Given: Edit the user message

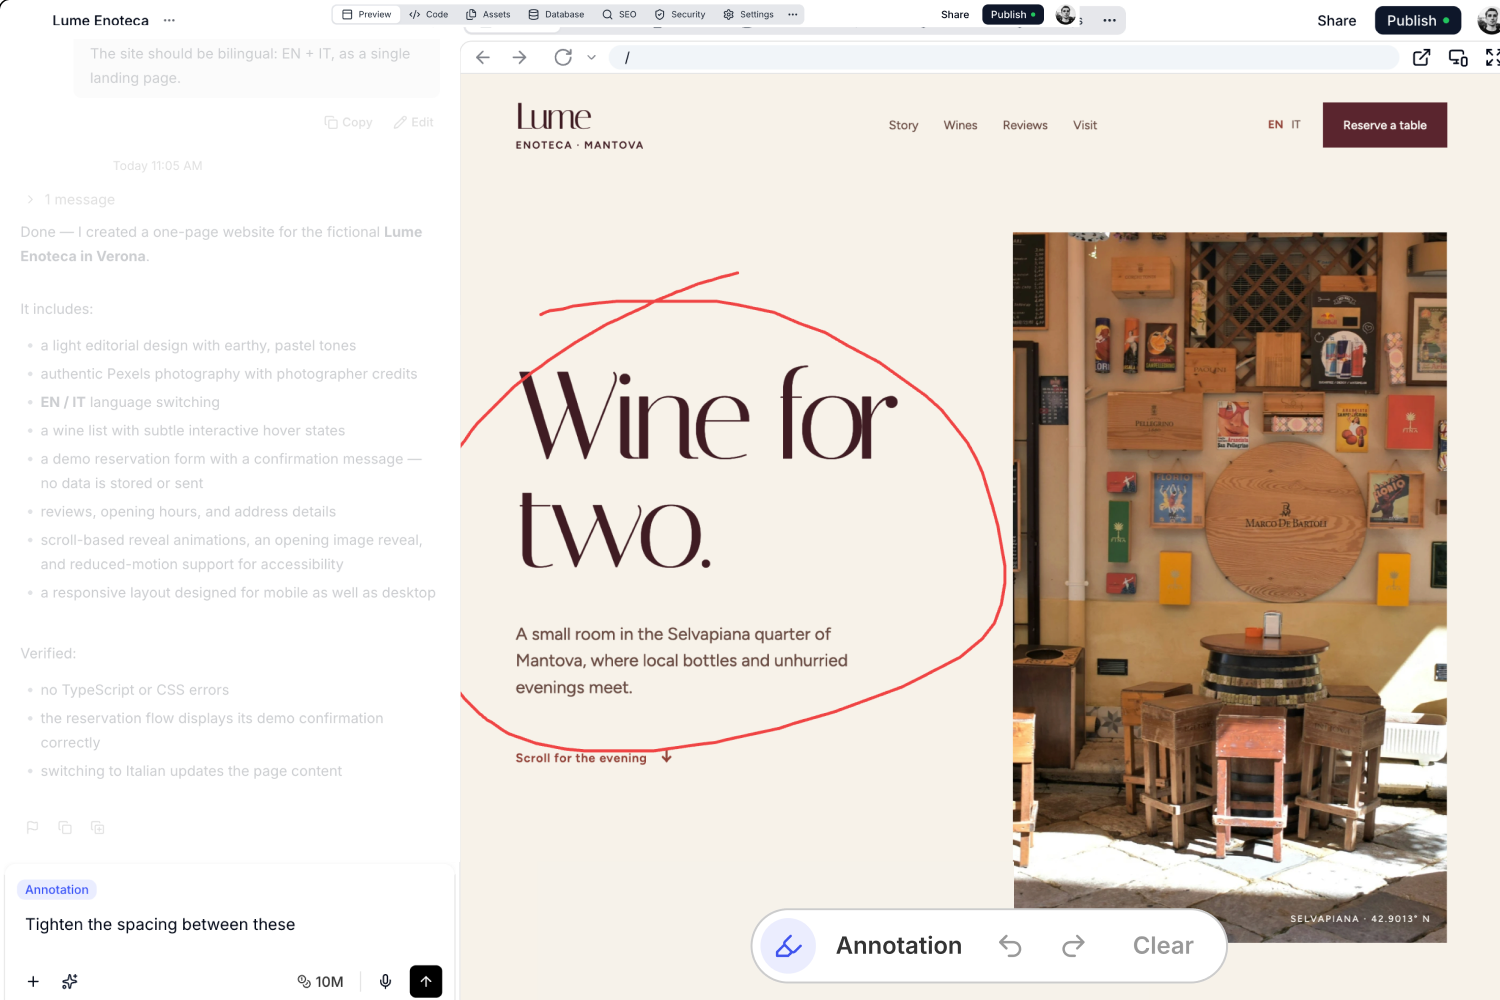Looking at the screenshot, I should pyautogui.click(x=414, y=122).
